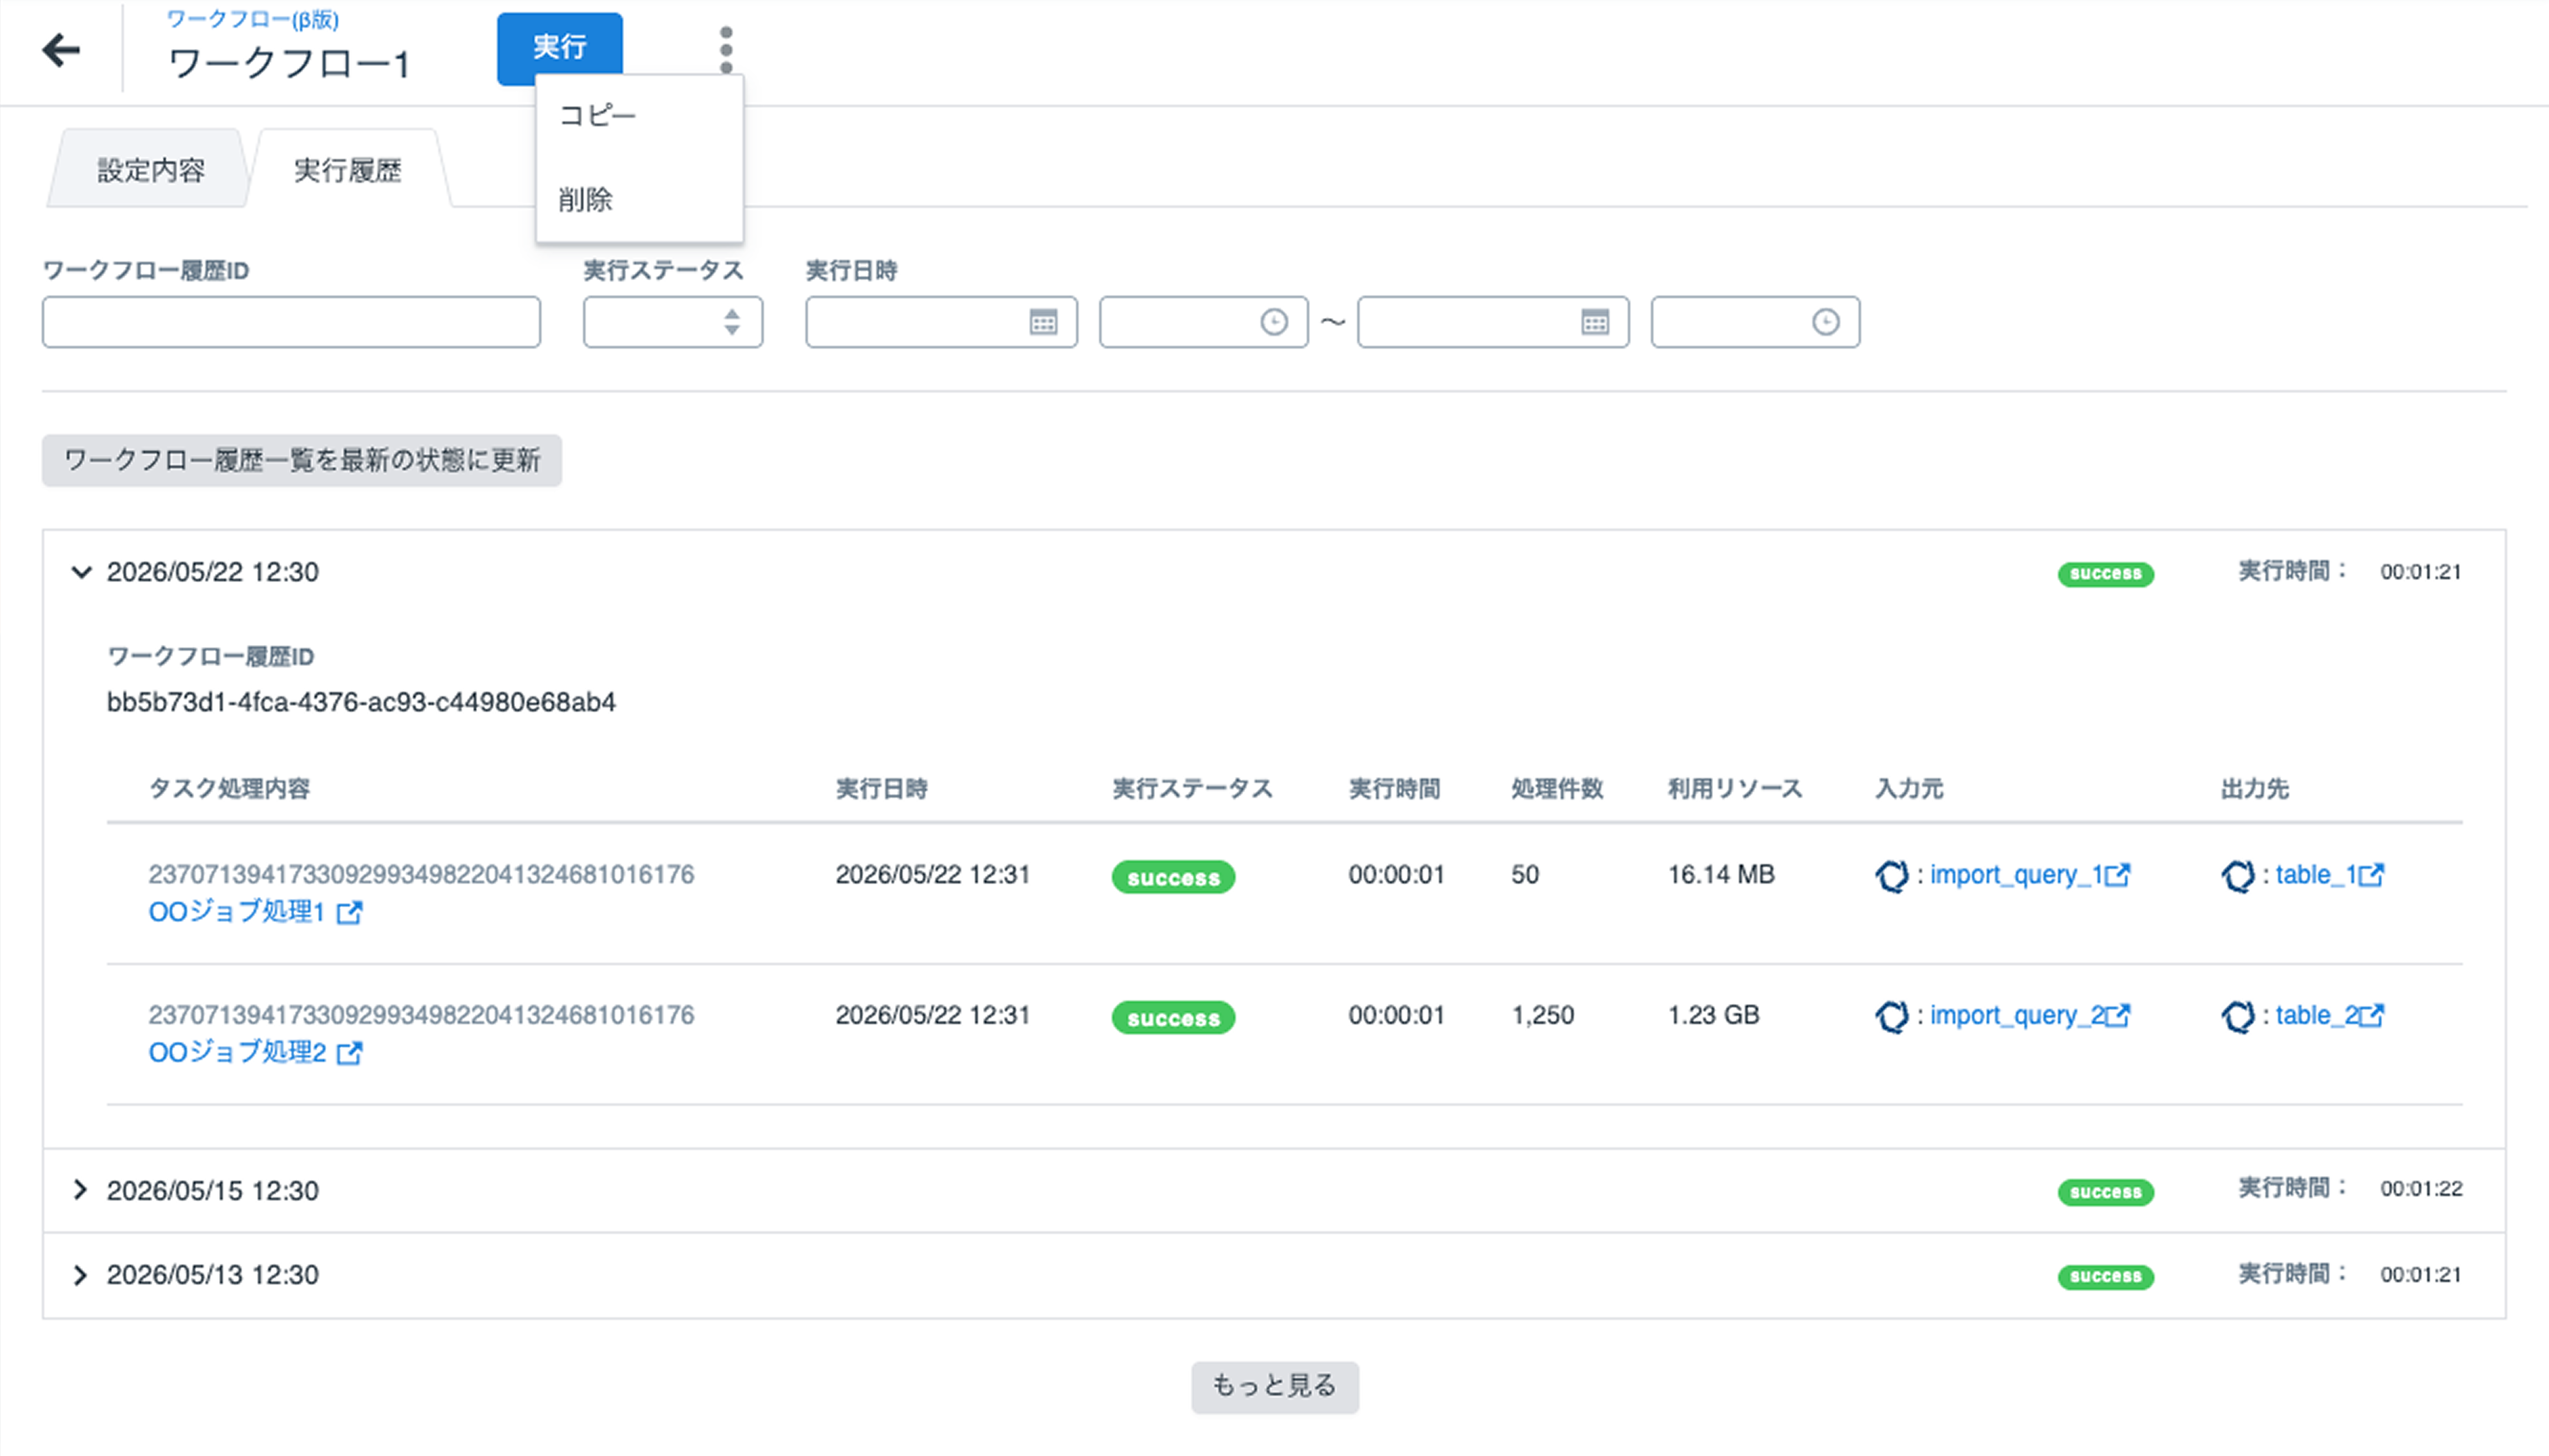Switch to the 実行履歴 tab
2549x1456 pixels.
pyautogui.click(x=348, y=169)
